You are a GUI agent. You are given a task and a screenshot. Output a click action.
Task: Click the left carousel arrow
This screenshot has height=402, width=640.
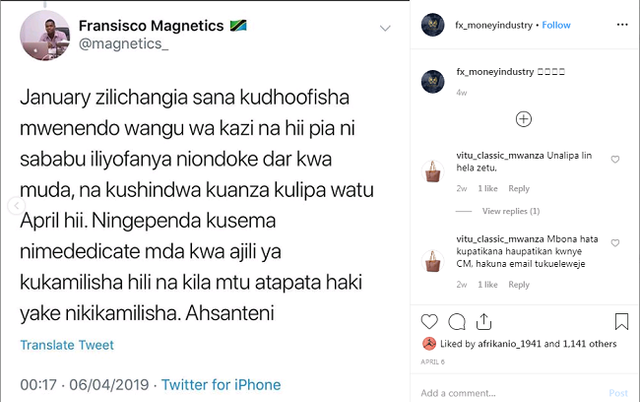coord(13,205)
